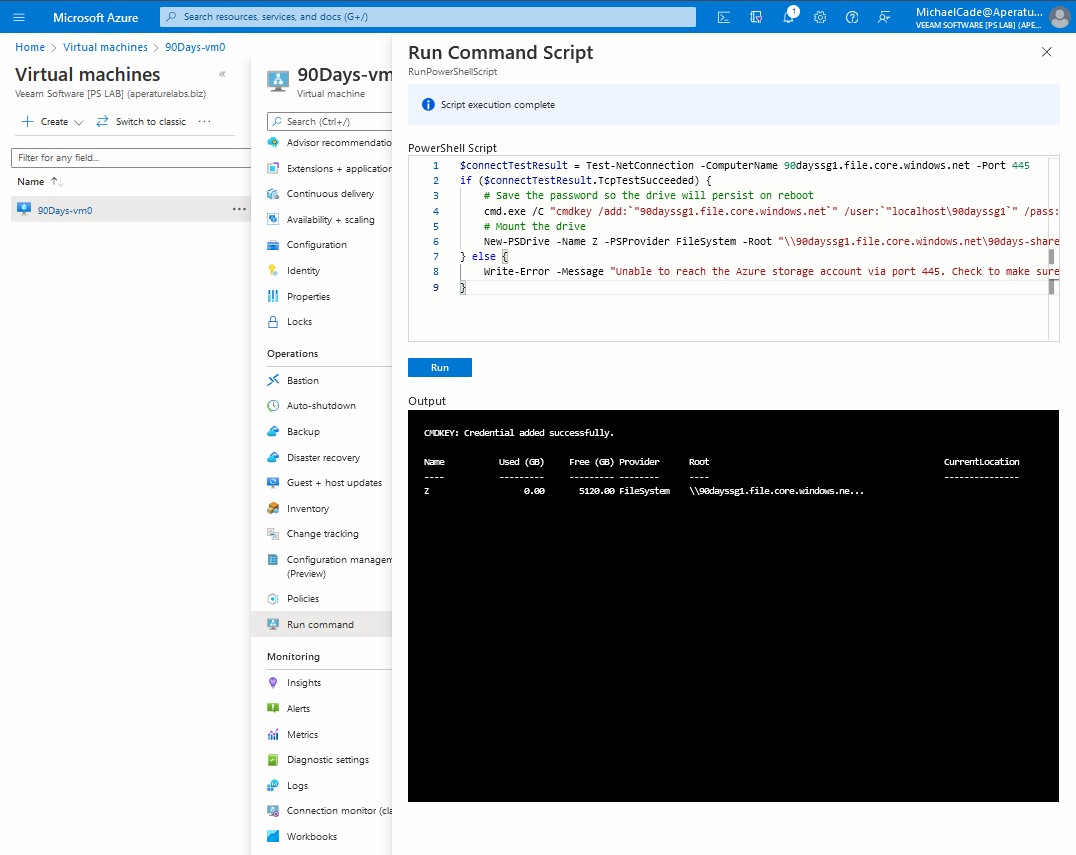Screen dimensions: 1076x855
Task: Close the Run Command Script panel
Action: 1046,52
